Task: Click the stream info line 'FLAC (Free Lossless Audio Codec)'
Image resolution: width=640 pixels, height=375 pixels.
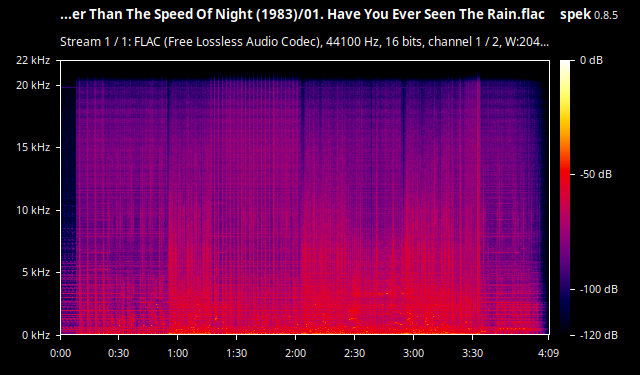Action: point(304,42)
